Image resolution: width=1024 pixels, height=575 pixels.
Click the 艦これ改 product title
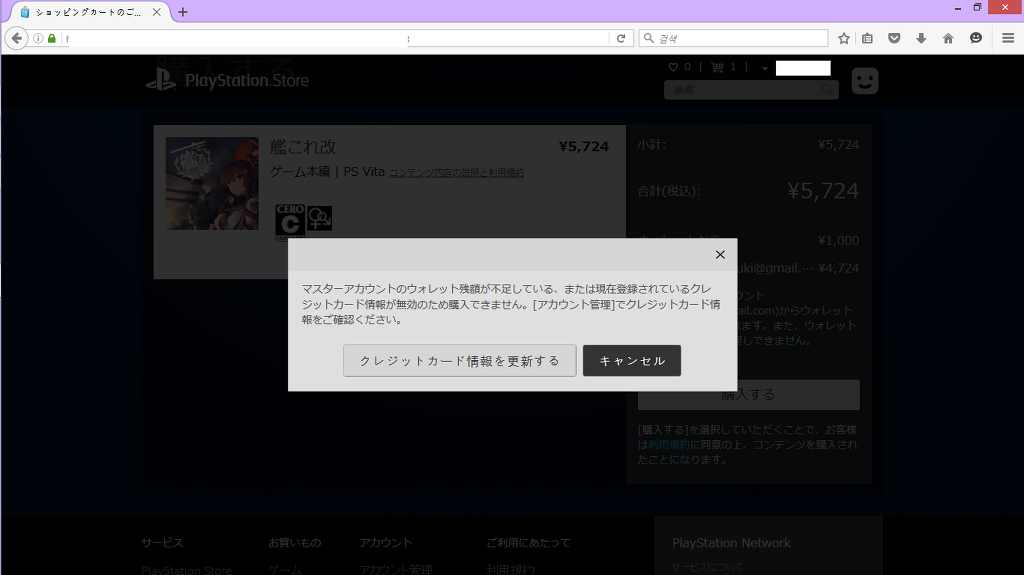303,147
